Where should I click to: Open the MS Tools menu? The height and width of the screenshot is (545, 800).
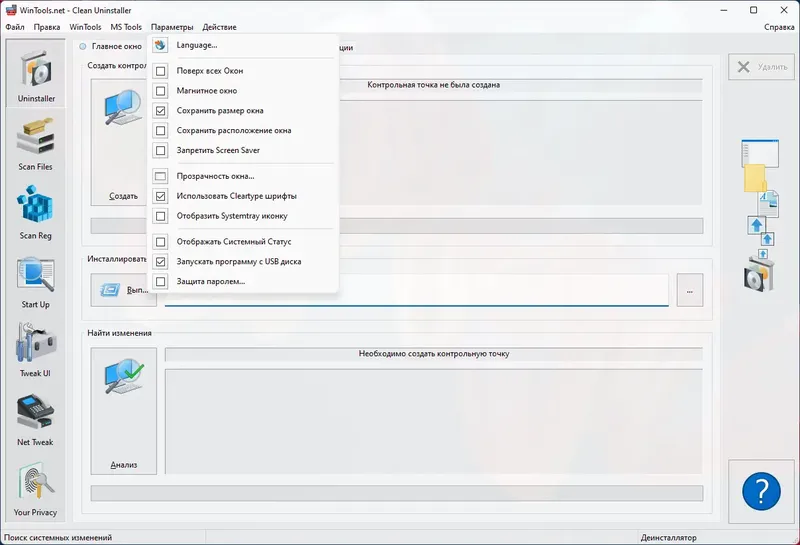[x=126, y=27]
